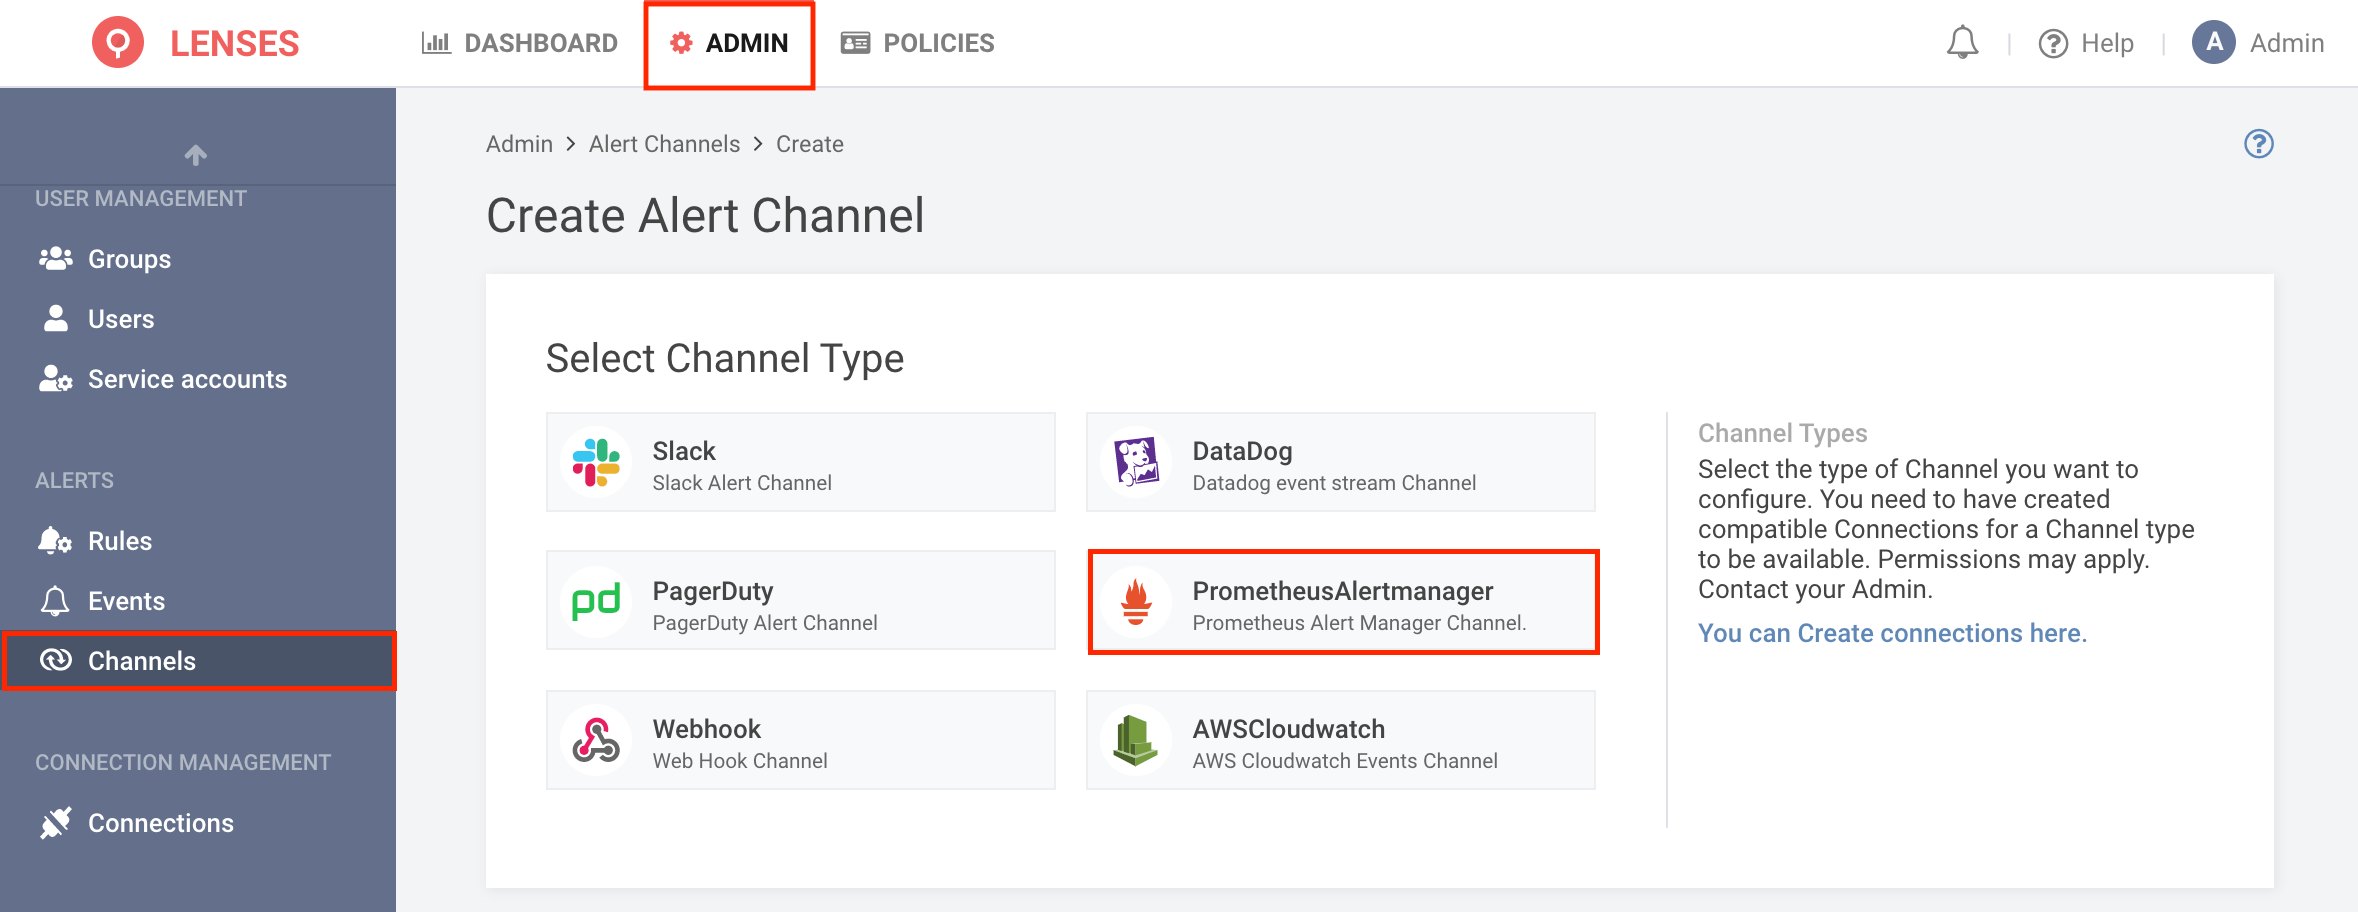The image size is (2358, 912).
Task: Choose the Webhook channel type card
Action: click(801, 740)
